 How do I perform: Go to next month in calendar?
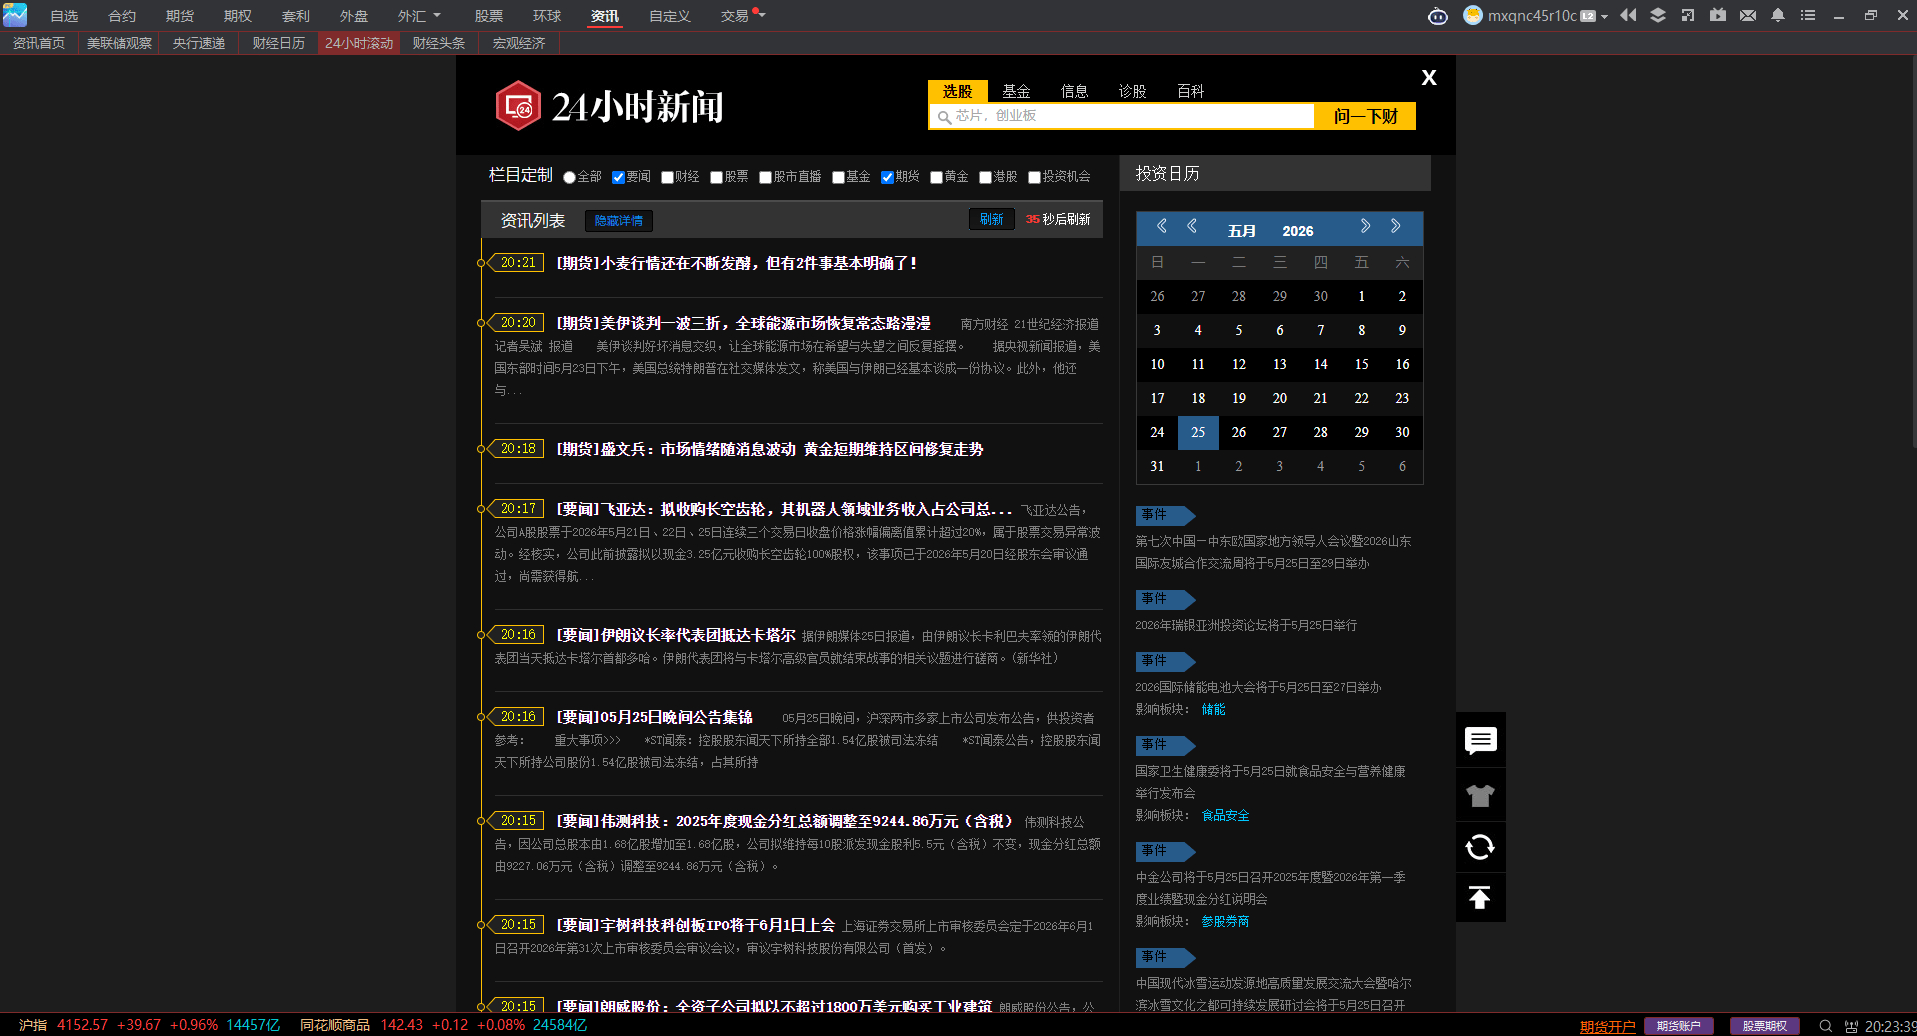point(1365,226)
